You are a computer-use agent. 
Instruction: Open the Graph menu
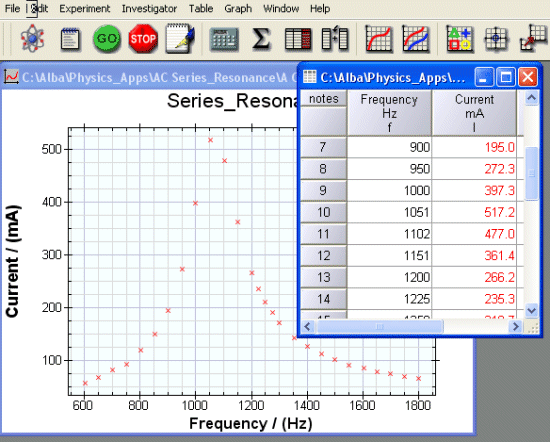coord(238,8)
